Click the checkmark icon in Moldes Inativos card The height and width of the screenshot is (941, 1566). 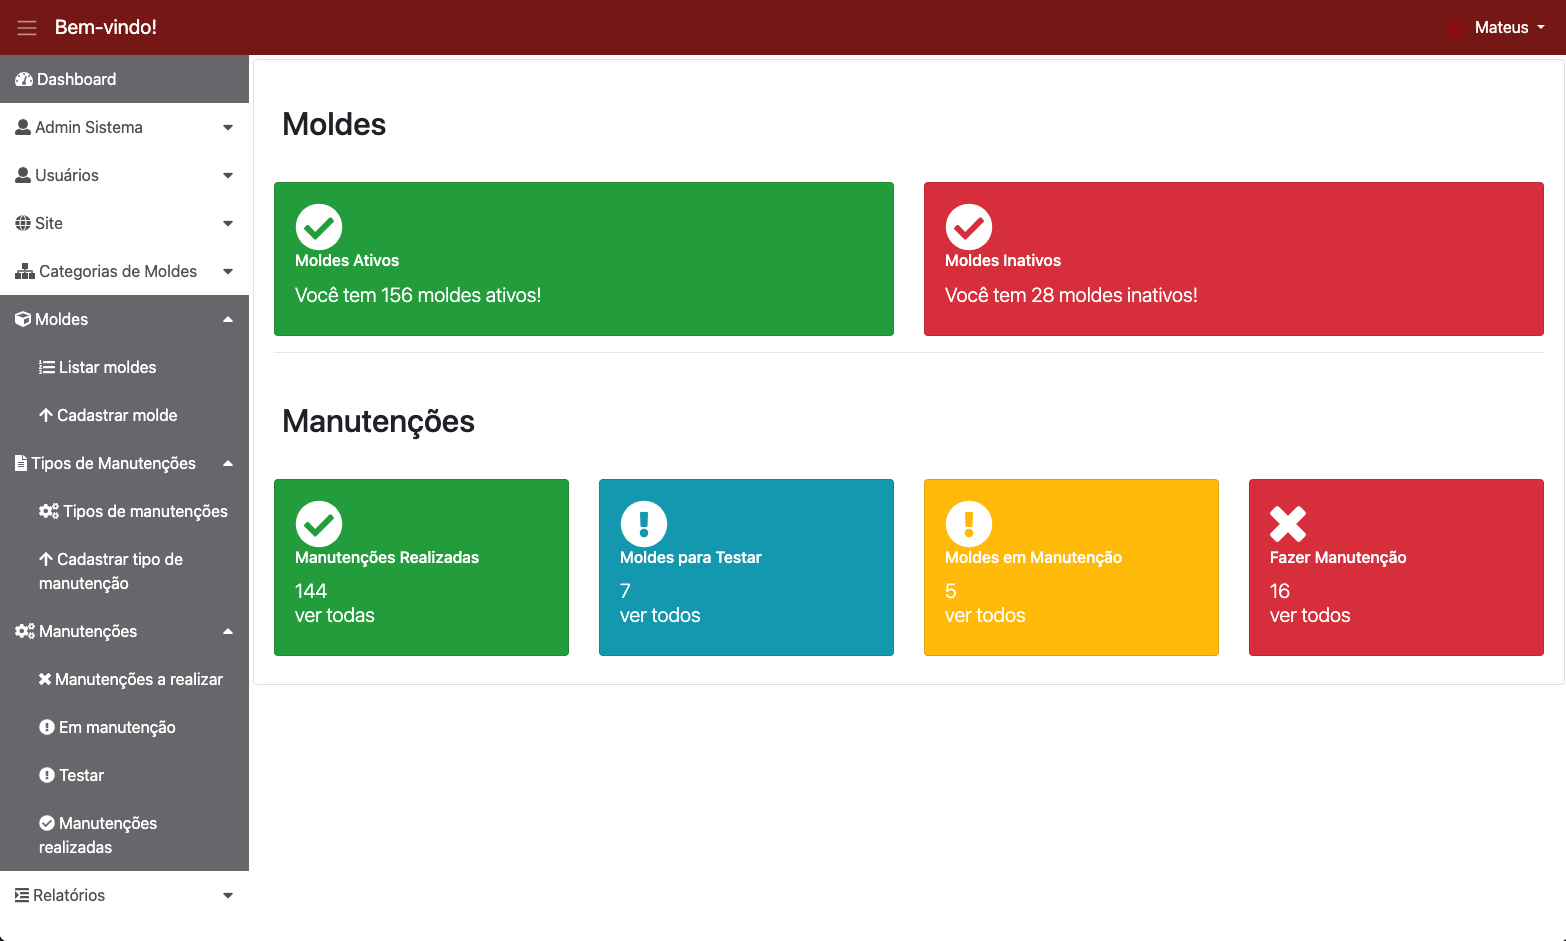point(968,227)
